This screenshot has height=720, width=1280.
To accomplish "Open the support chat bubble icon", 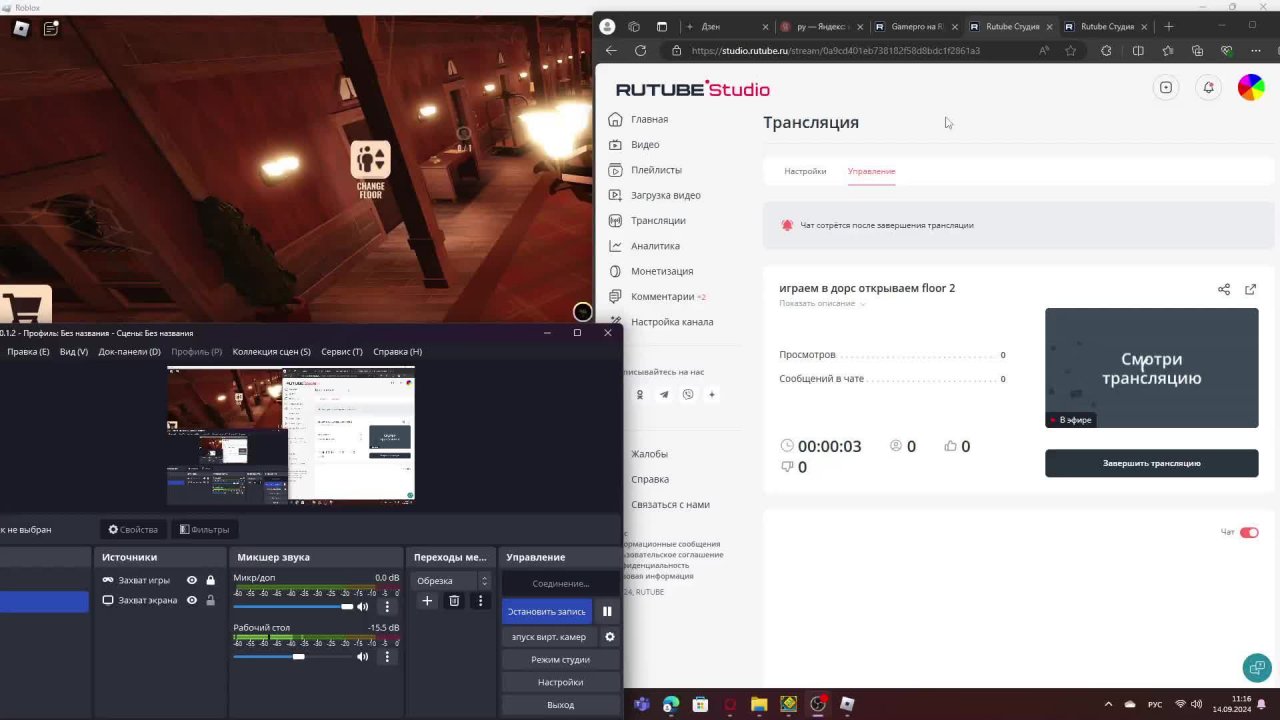I will pos(1256,667).
